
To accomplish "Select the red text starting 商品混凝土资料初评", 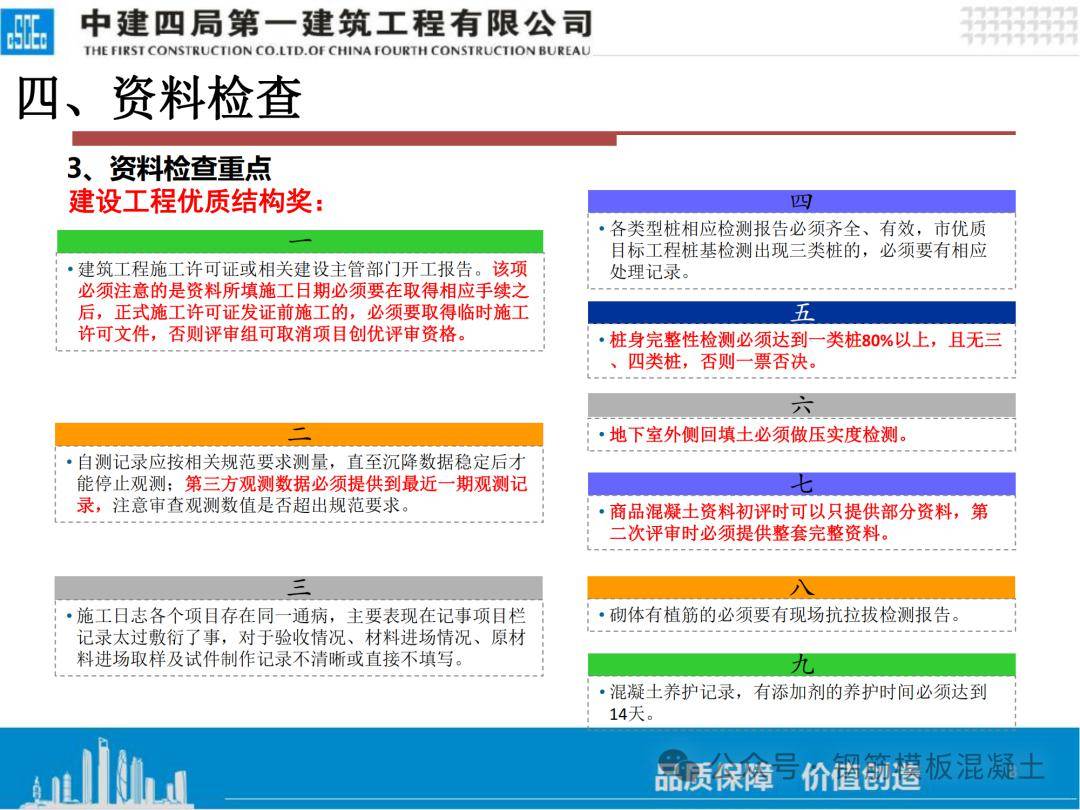I will (x=798, y=522).
